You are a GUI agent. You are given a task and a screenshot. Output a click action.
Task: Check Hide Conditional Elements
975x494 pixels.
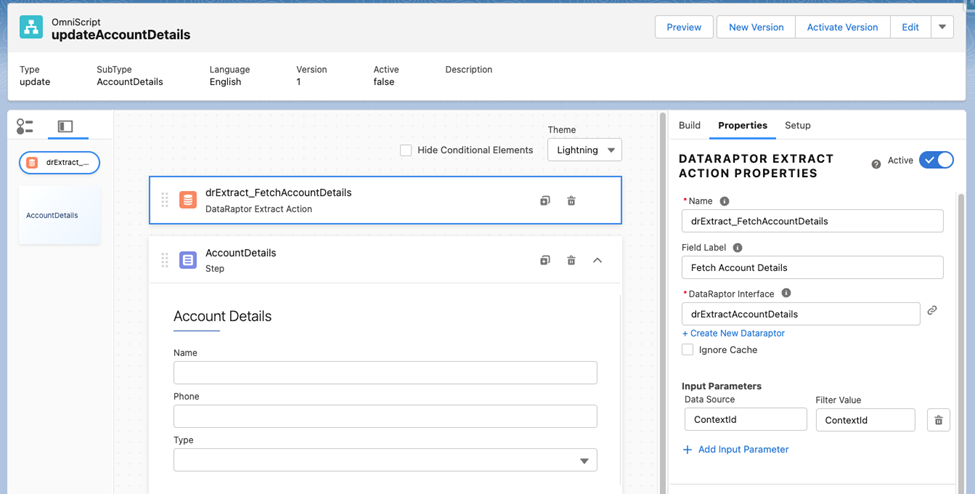405,150
